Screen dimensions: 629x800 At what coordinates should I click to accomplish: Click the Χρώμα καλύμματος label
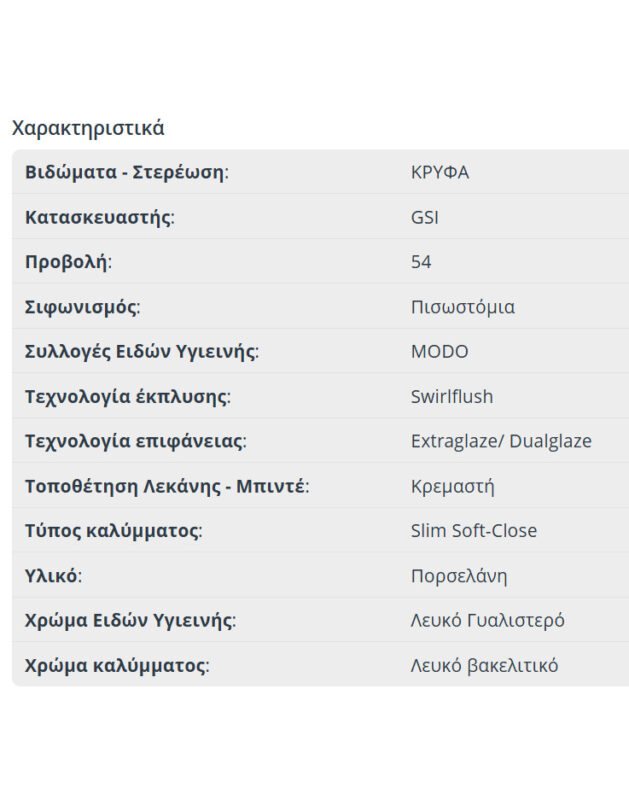point(116,665)
